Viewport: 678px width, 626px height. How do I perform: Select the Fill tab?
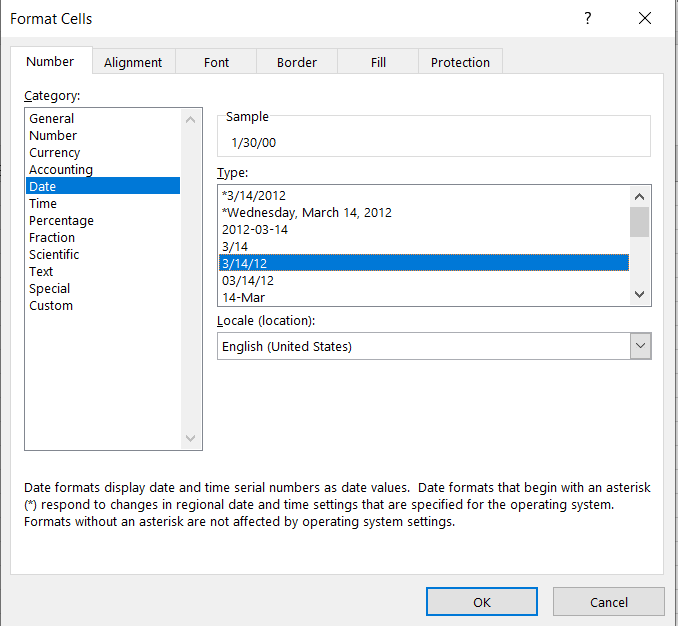pyautogui.click(x=378, y=62)
